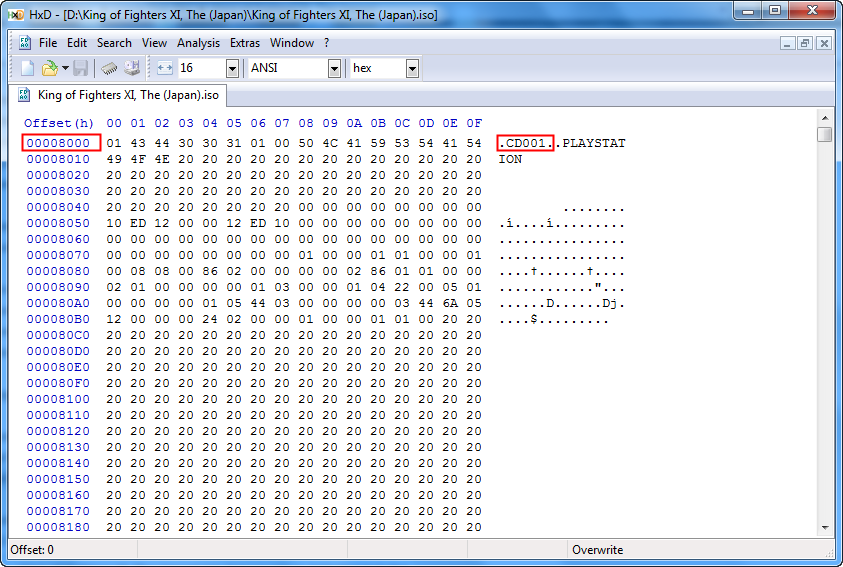Select the King of Fighters XI iso tab
The height and width of the screenshot is (567, 843).
pyautogui.click(x=119, y=95)
